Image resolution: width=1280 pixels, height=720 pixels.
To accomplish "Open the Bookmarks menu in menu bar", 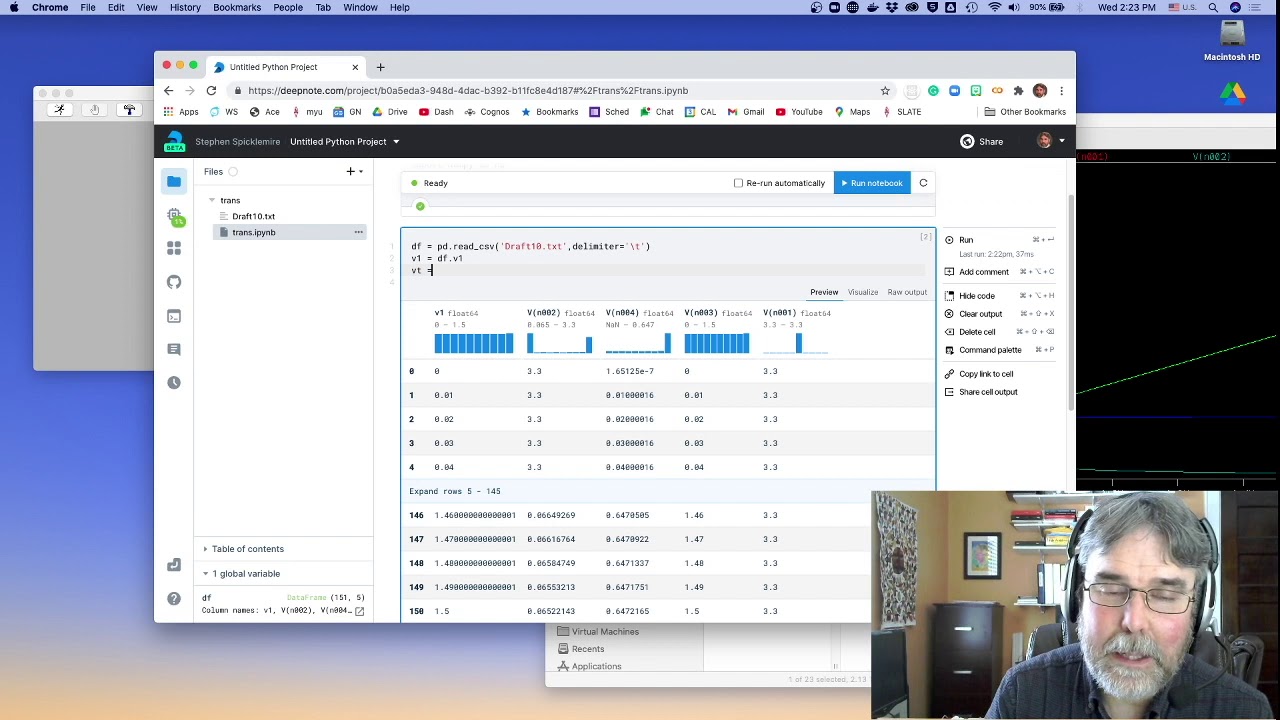I will click(237, 7).
